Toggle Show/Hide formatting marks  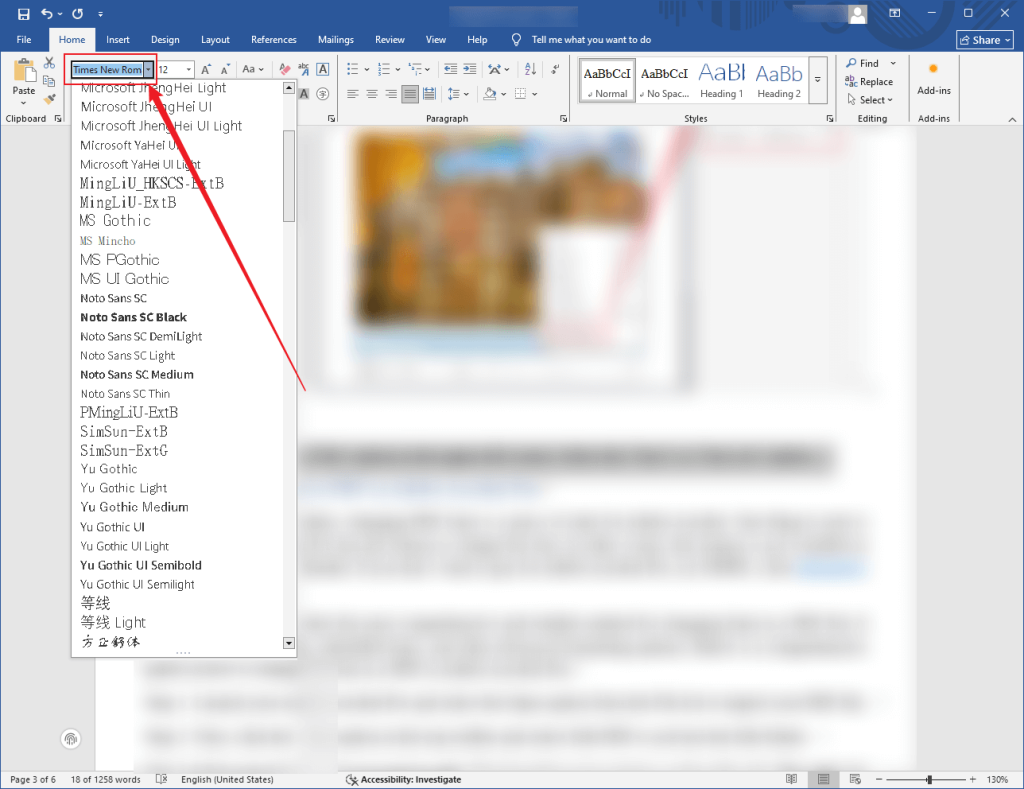tap(554, 69)
